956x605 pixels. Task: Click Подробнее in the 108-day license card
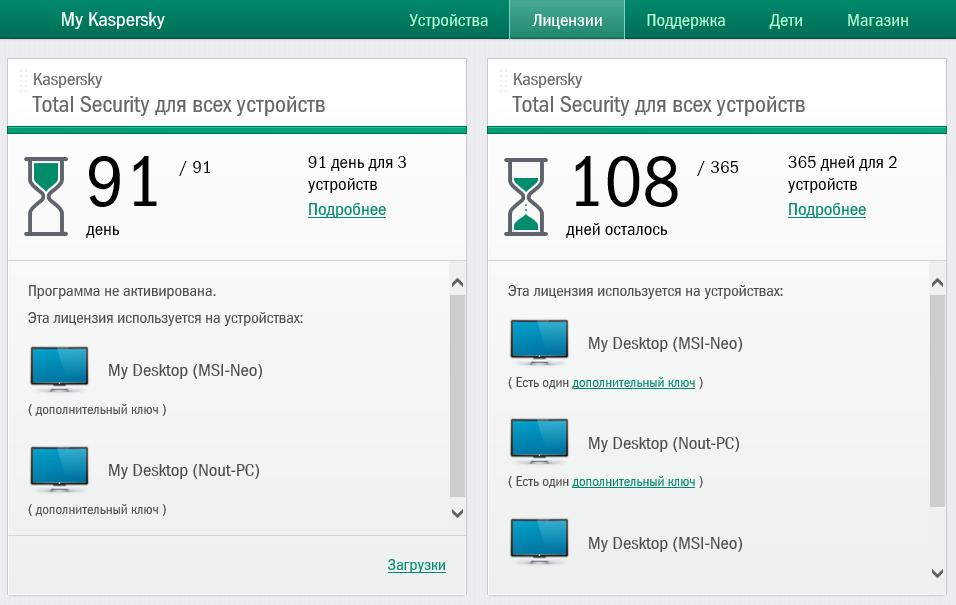click(x=827, y=210)
